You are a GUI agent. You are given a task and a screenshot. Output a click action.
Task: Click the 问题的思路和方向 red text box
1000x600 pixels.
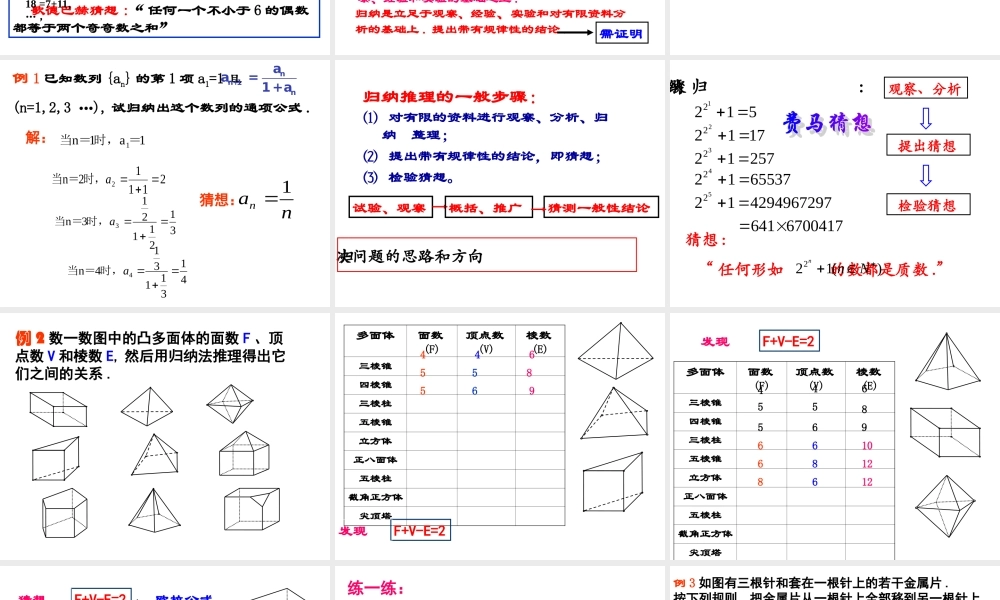(487, 255)
